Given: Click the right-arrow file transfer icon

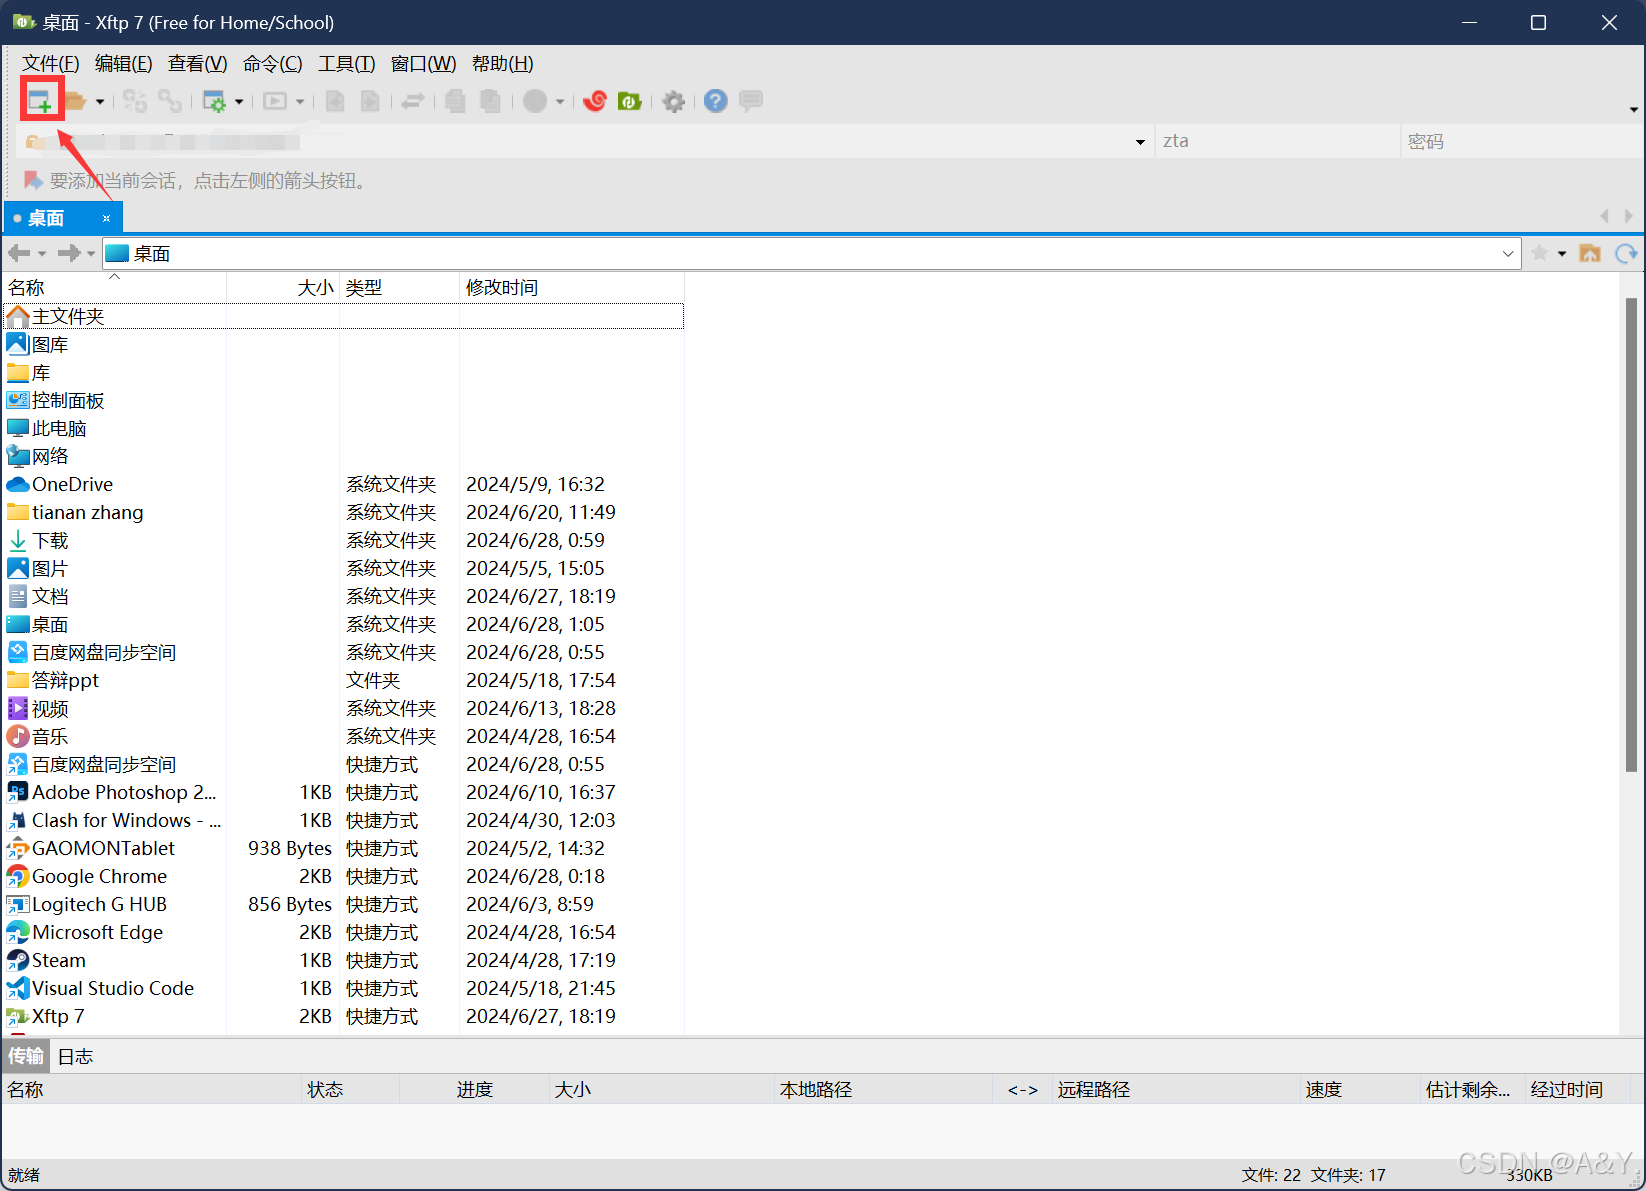Looking at the screenshot, I should tap(370, 101).
